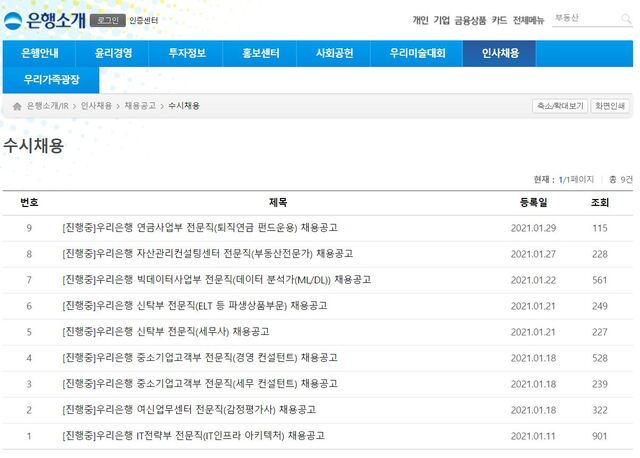Image resolution: width=640 pixels, height=458 pixels.
Task: Open the 빅데이터사업부 전문직 job posting
Action: click(x=216, y=280)
